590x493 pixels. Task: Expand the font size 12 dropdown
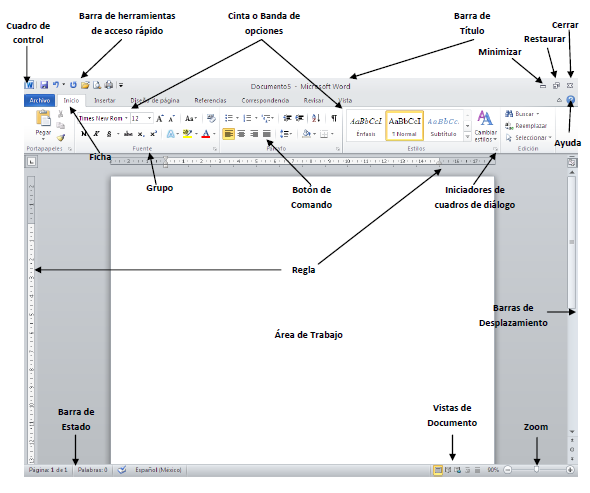pos(149,118)
